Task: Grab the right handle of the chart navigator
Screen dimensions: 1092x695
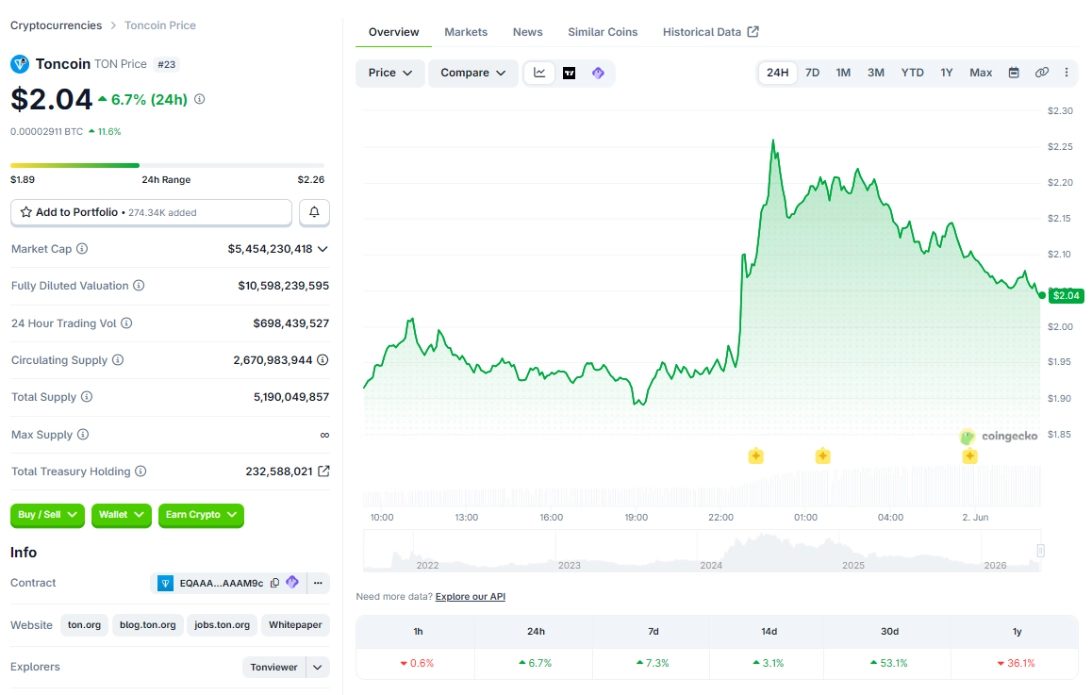Action: coord(1040,551)
